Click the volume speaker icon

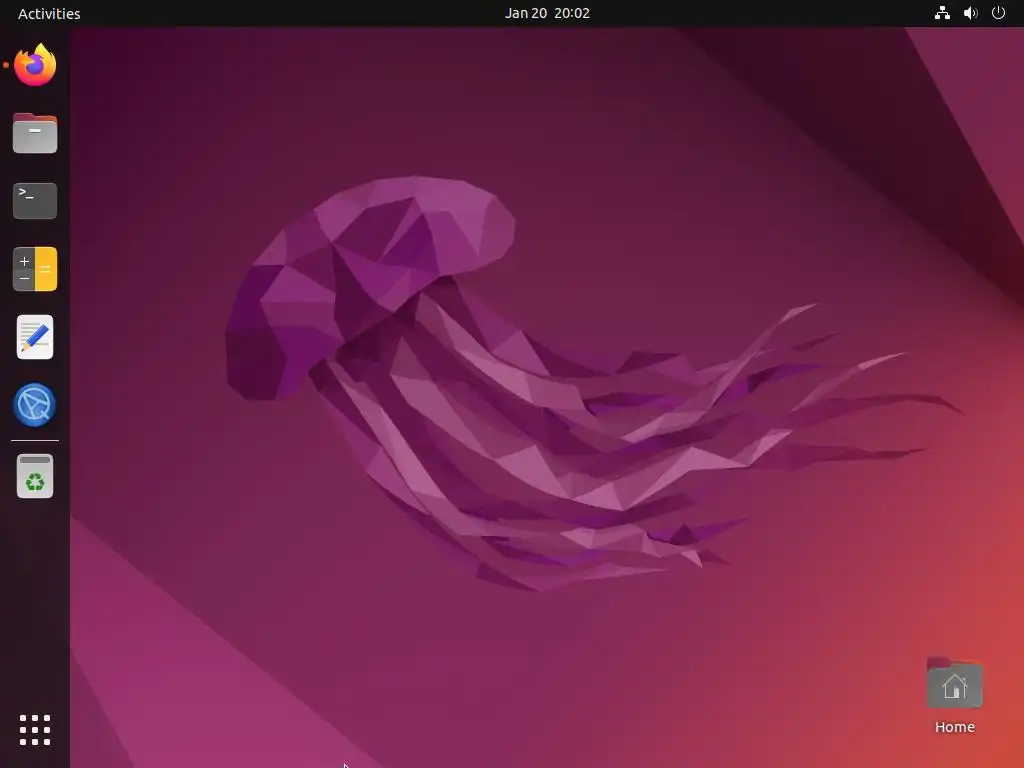[x=970, y=13]
